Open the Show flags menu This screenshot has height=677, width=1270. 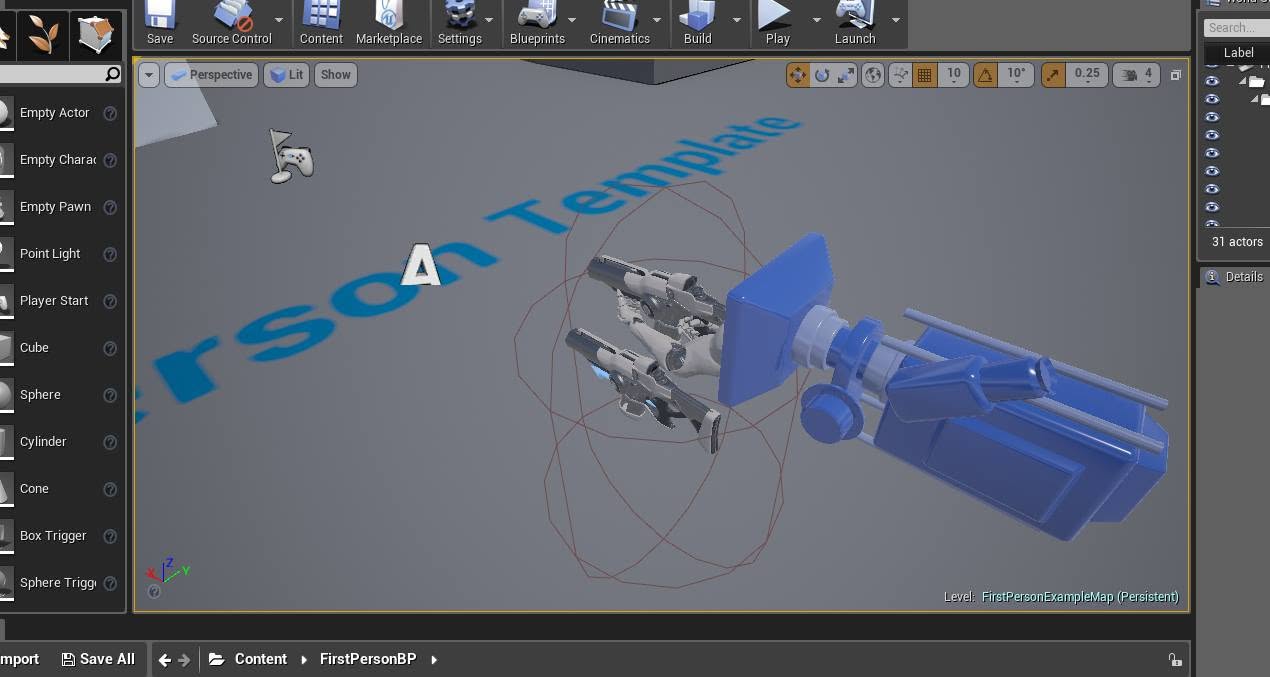(x=336, y=75)
